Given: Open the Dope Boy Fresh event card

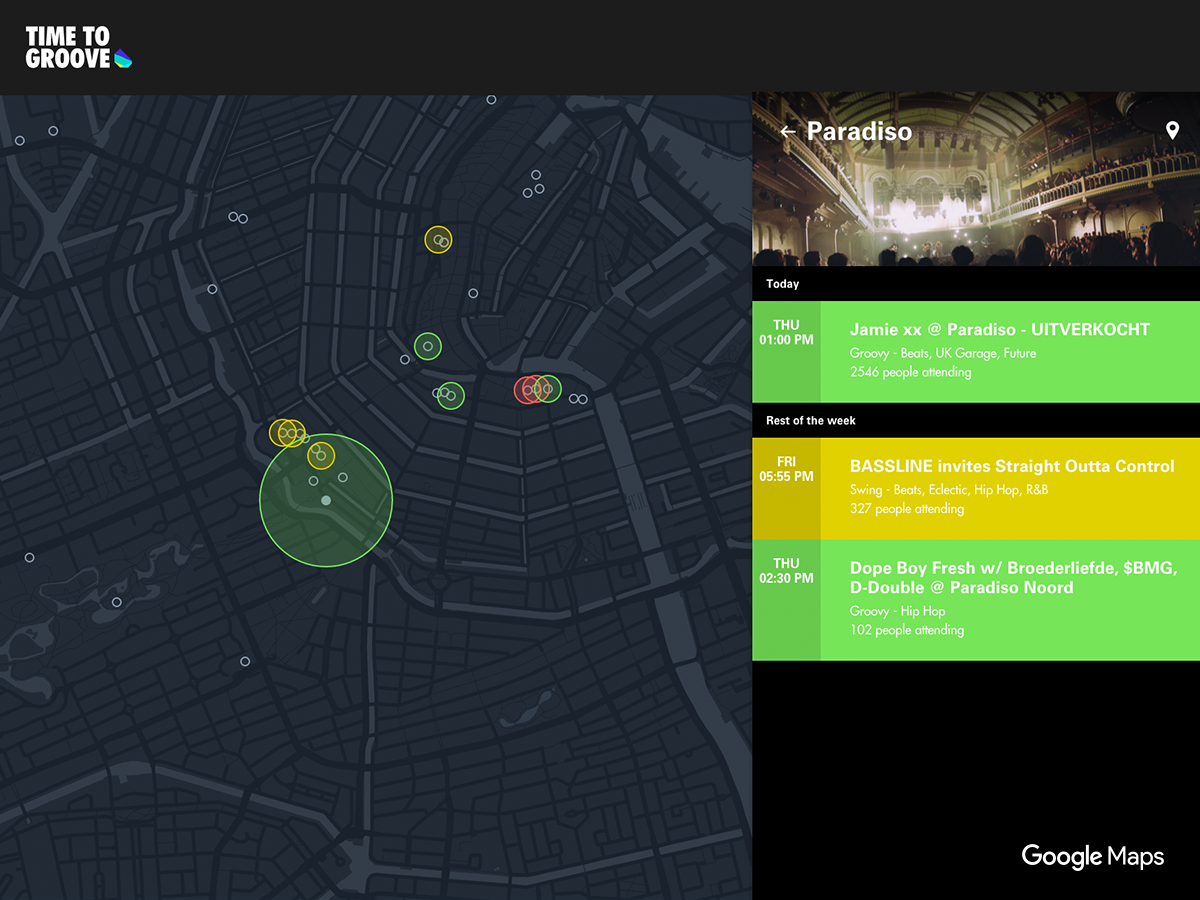Looking at the screenshot, I should [976, 600].
